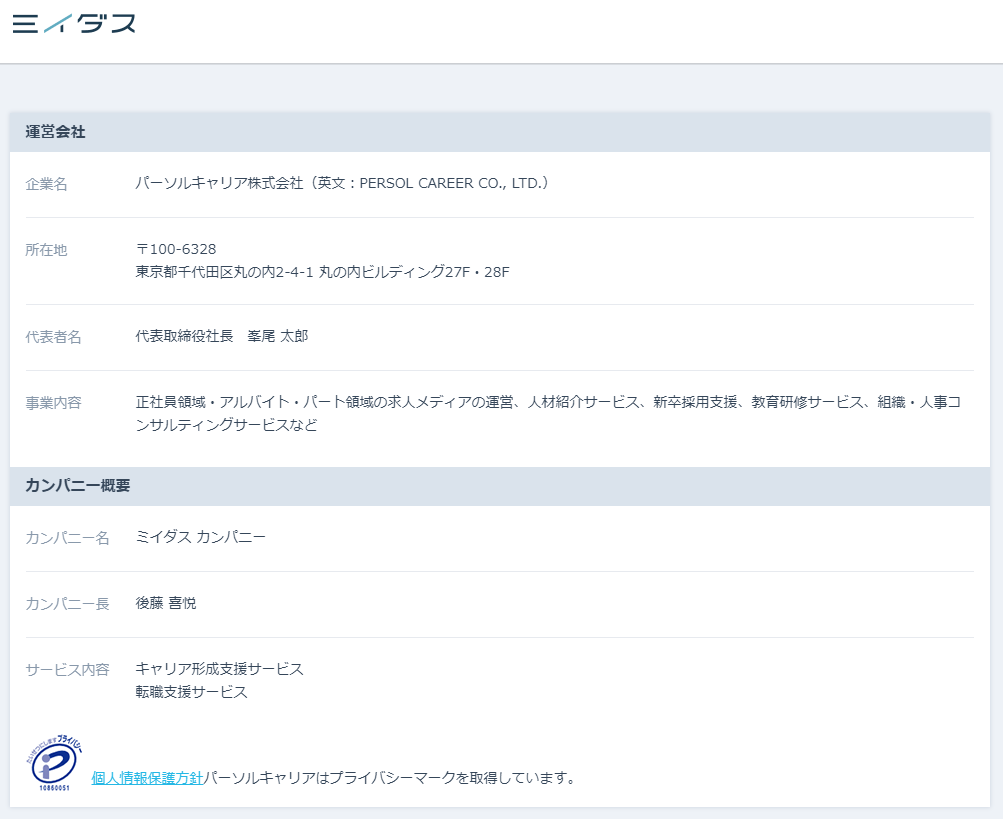
Task: Click the company name パーソルキャリア株式会社
Action: 230,182
